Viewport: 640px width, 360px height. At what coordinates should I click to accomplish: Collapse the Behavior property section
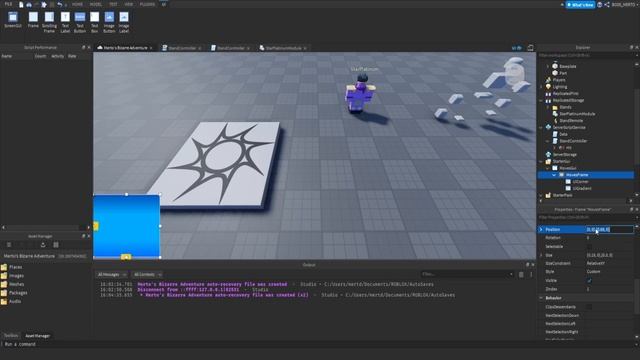pyautogui.click(x=541, y=298)
